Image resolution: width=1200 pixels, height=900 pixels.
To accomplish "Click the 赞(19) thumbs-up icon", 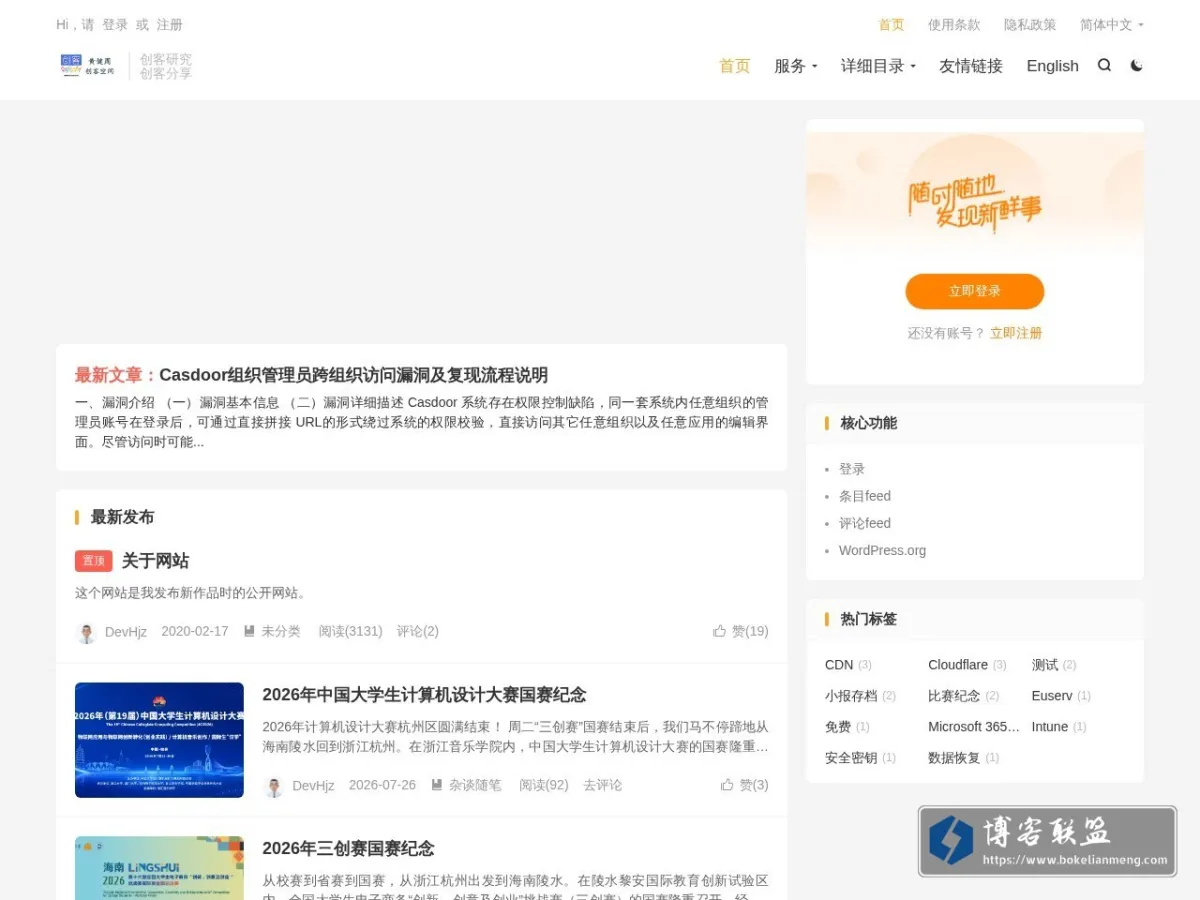I will pyautogui.click(x=719, y=631).
